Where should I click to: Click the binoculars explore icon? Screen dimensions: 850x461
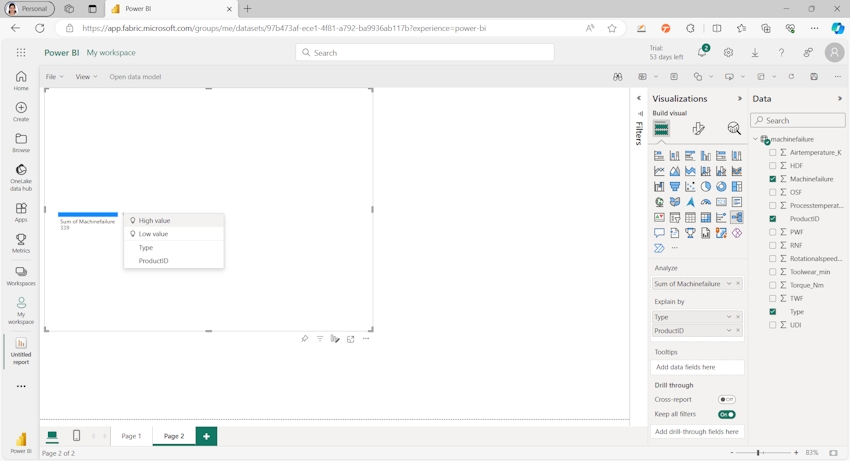[617, 77]
